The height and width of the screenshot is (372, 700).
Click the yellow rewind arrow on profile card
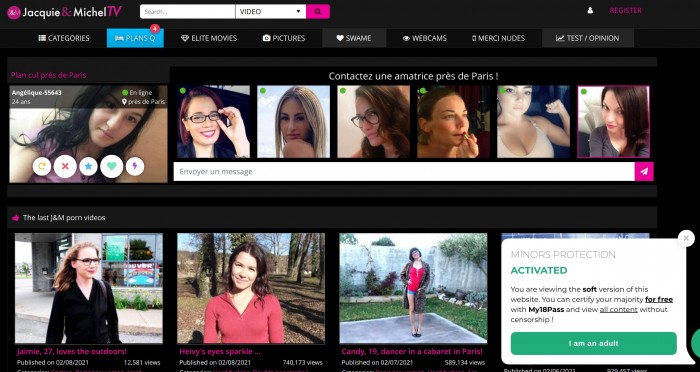42,167
